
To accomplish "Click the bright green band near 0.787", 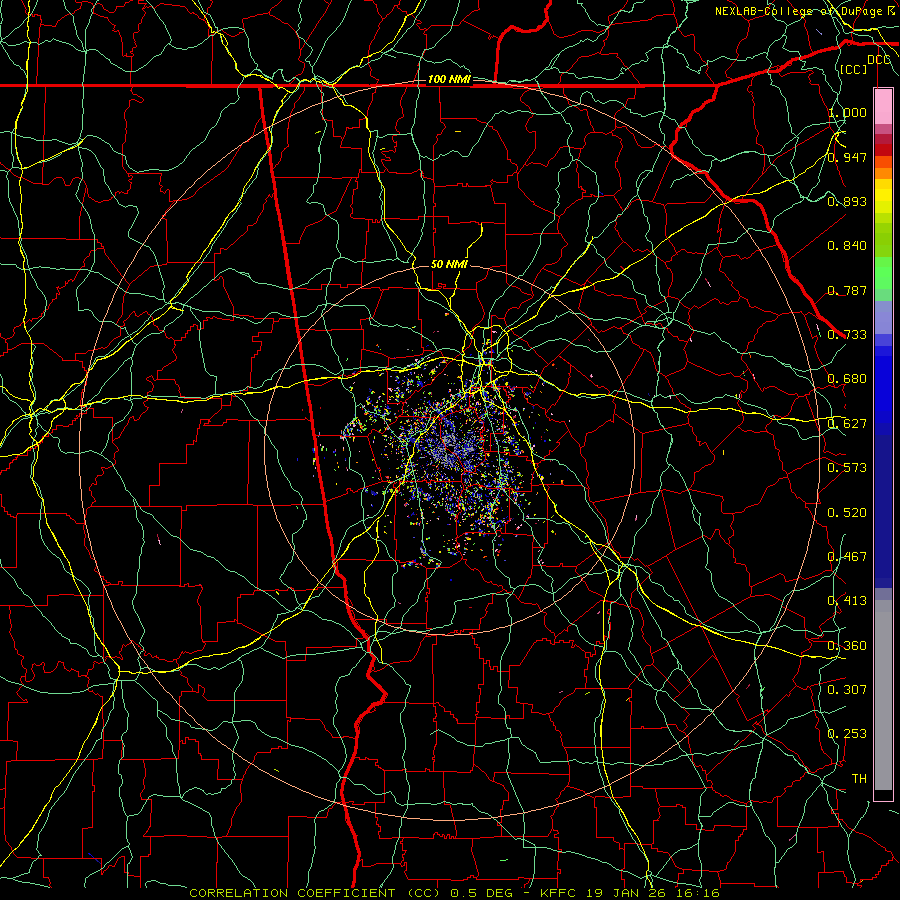I will click(x=883, y=273).
